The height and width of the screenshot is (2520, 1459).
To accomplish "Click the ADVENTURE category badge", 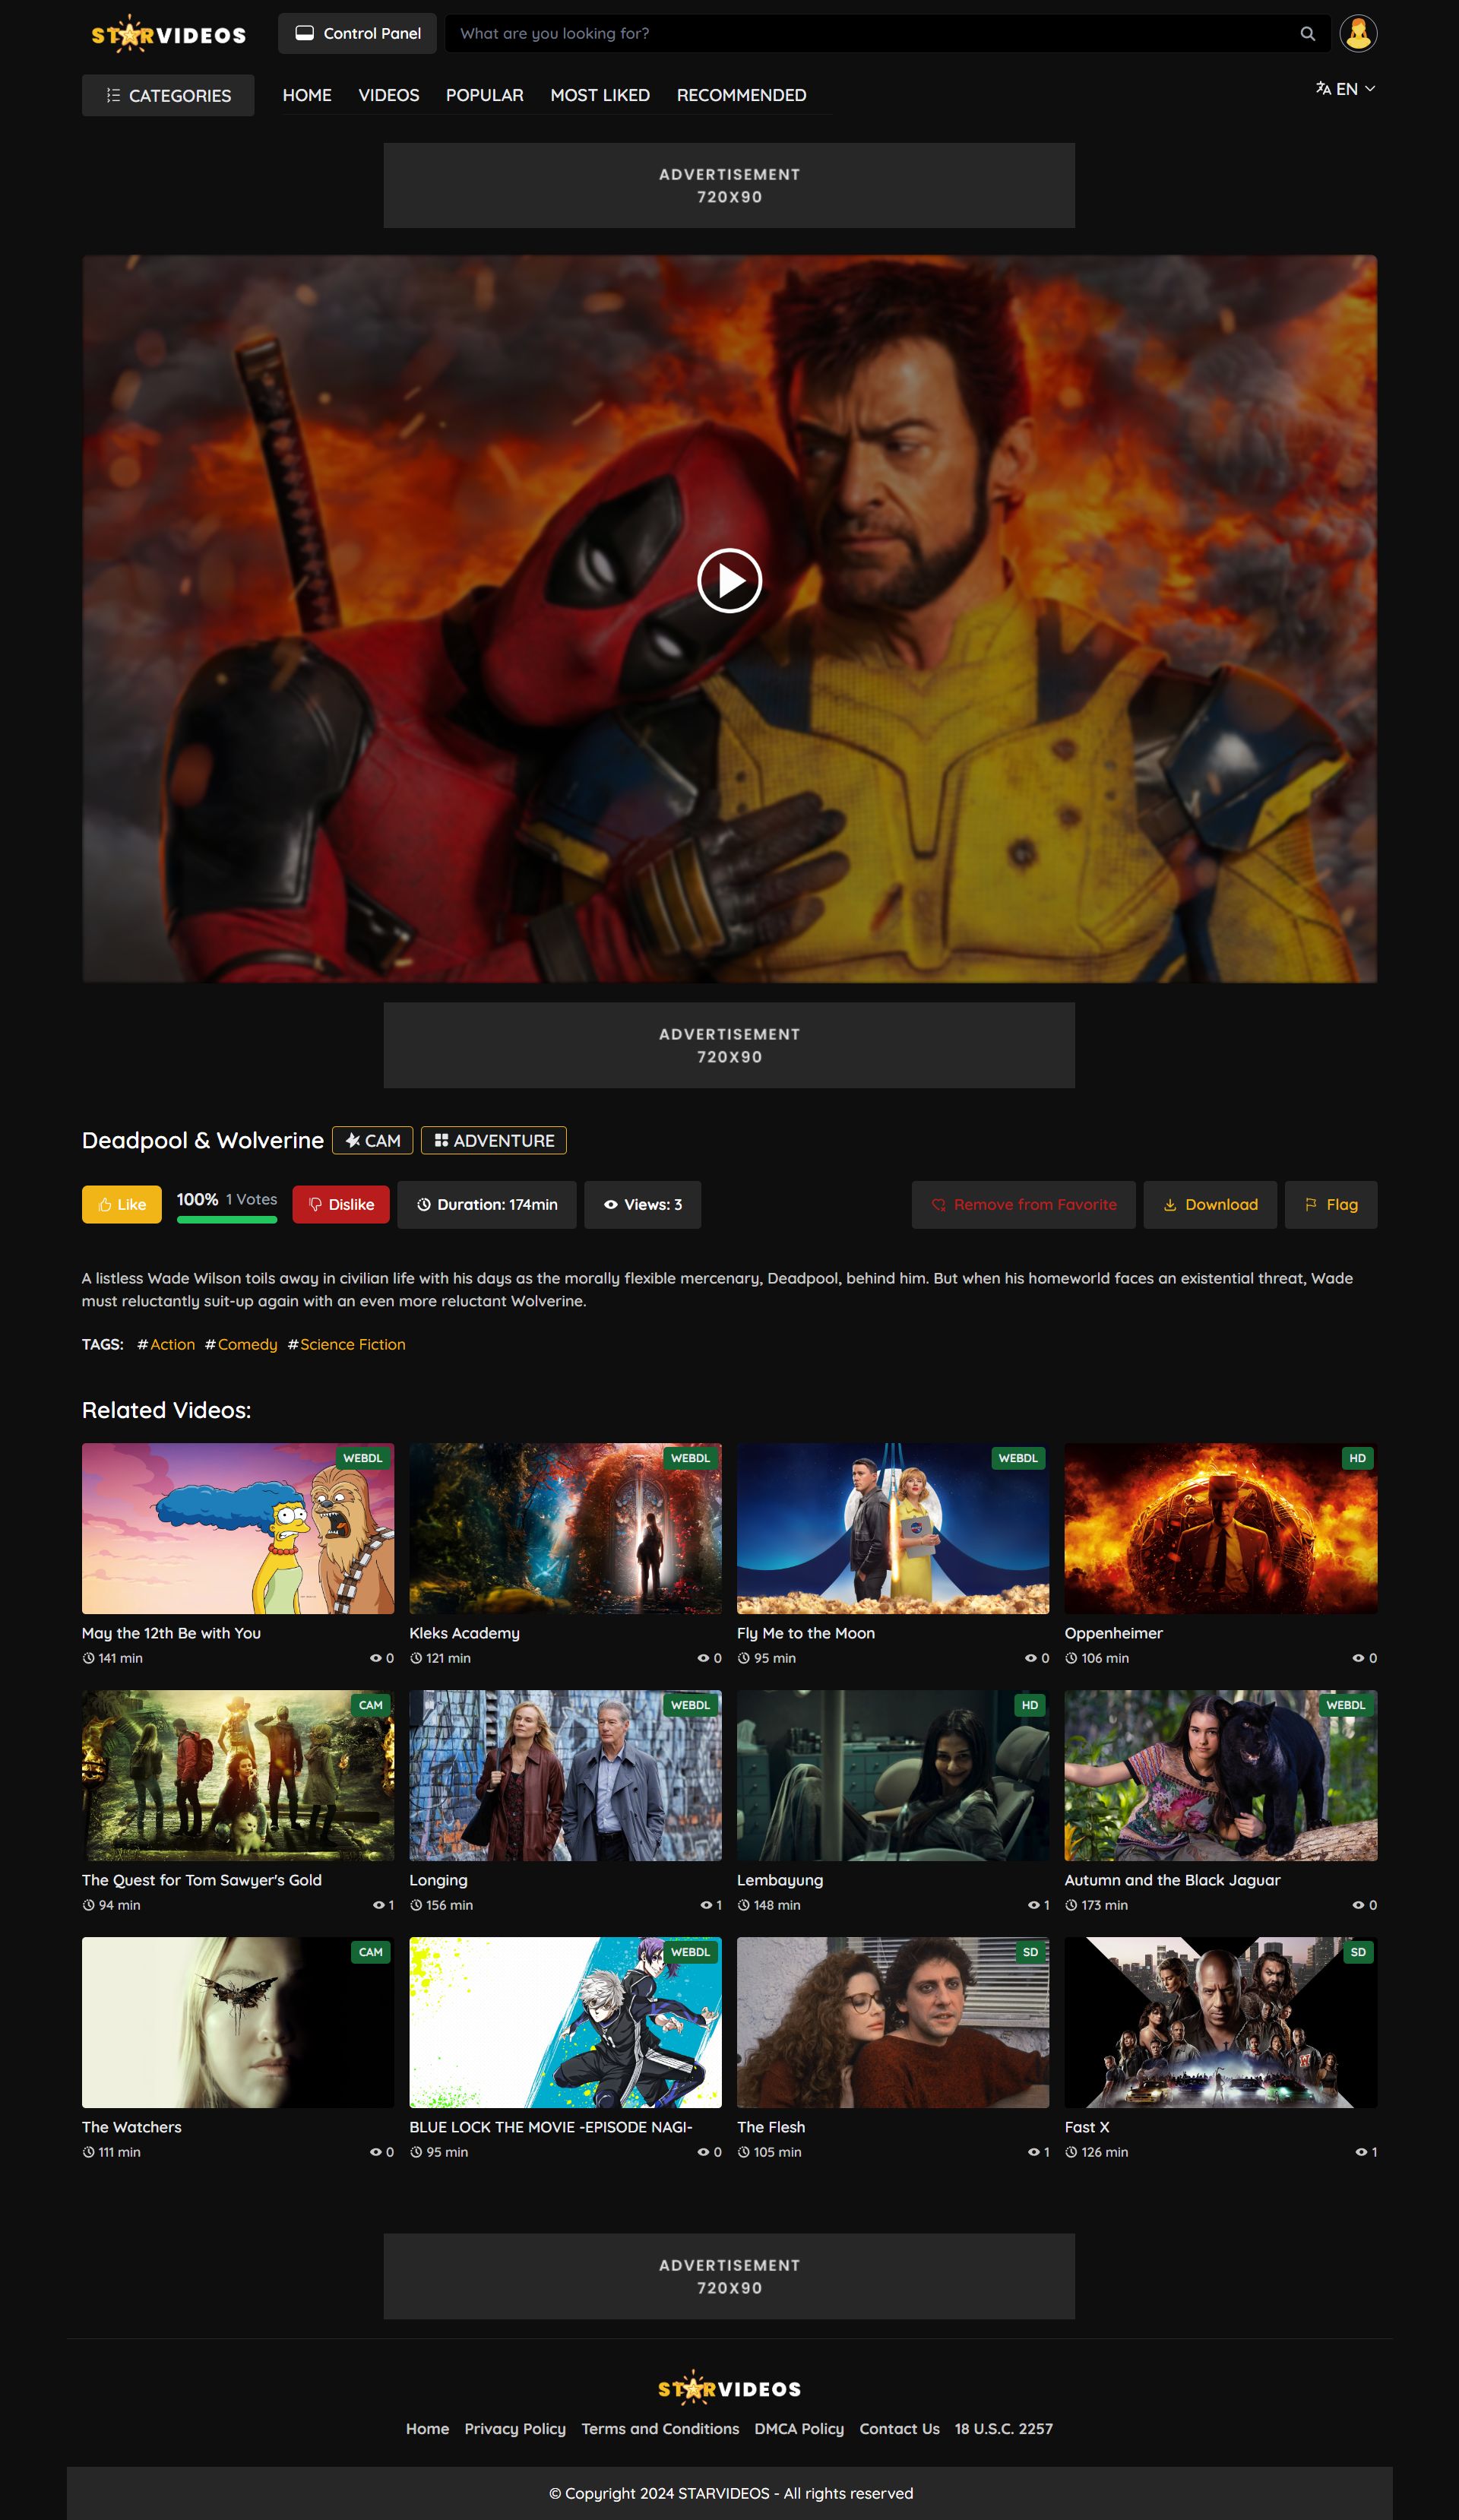I will tap(494, 1140).
